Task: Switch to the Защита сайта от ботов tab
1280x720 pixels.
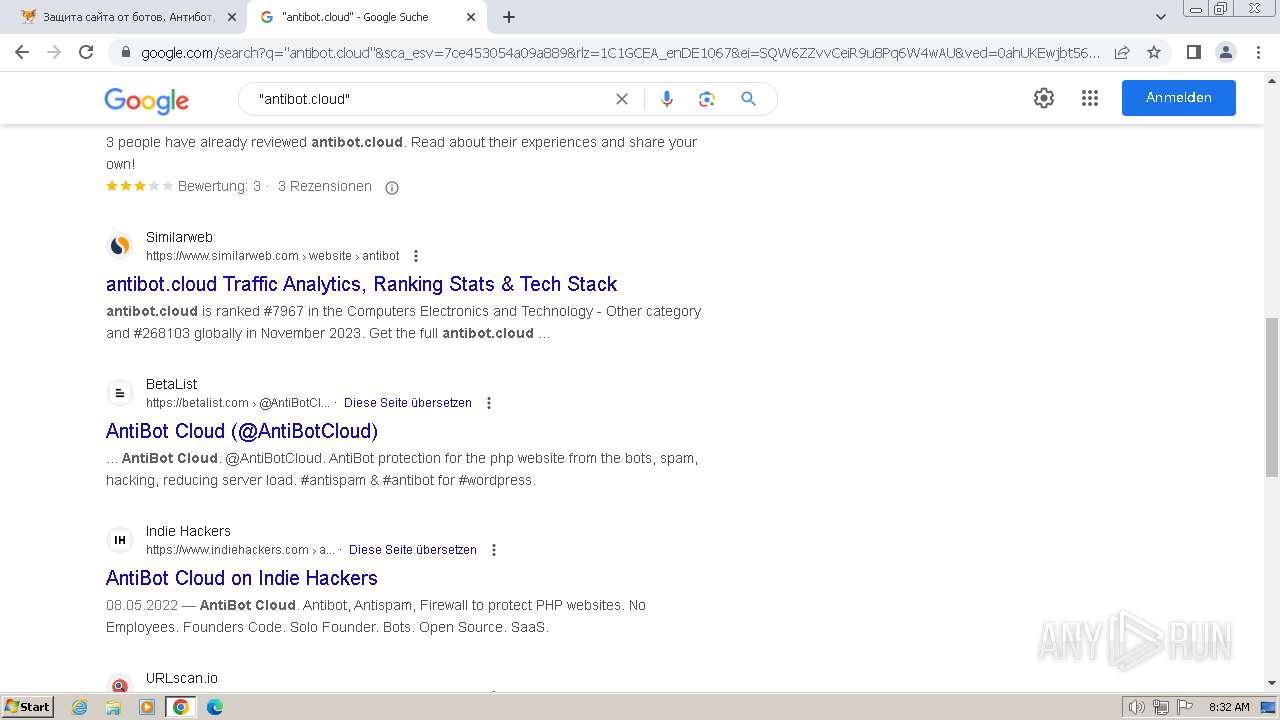Action: [x=126, y=17]
